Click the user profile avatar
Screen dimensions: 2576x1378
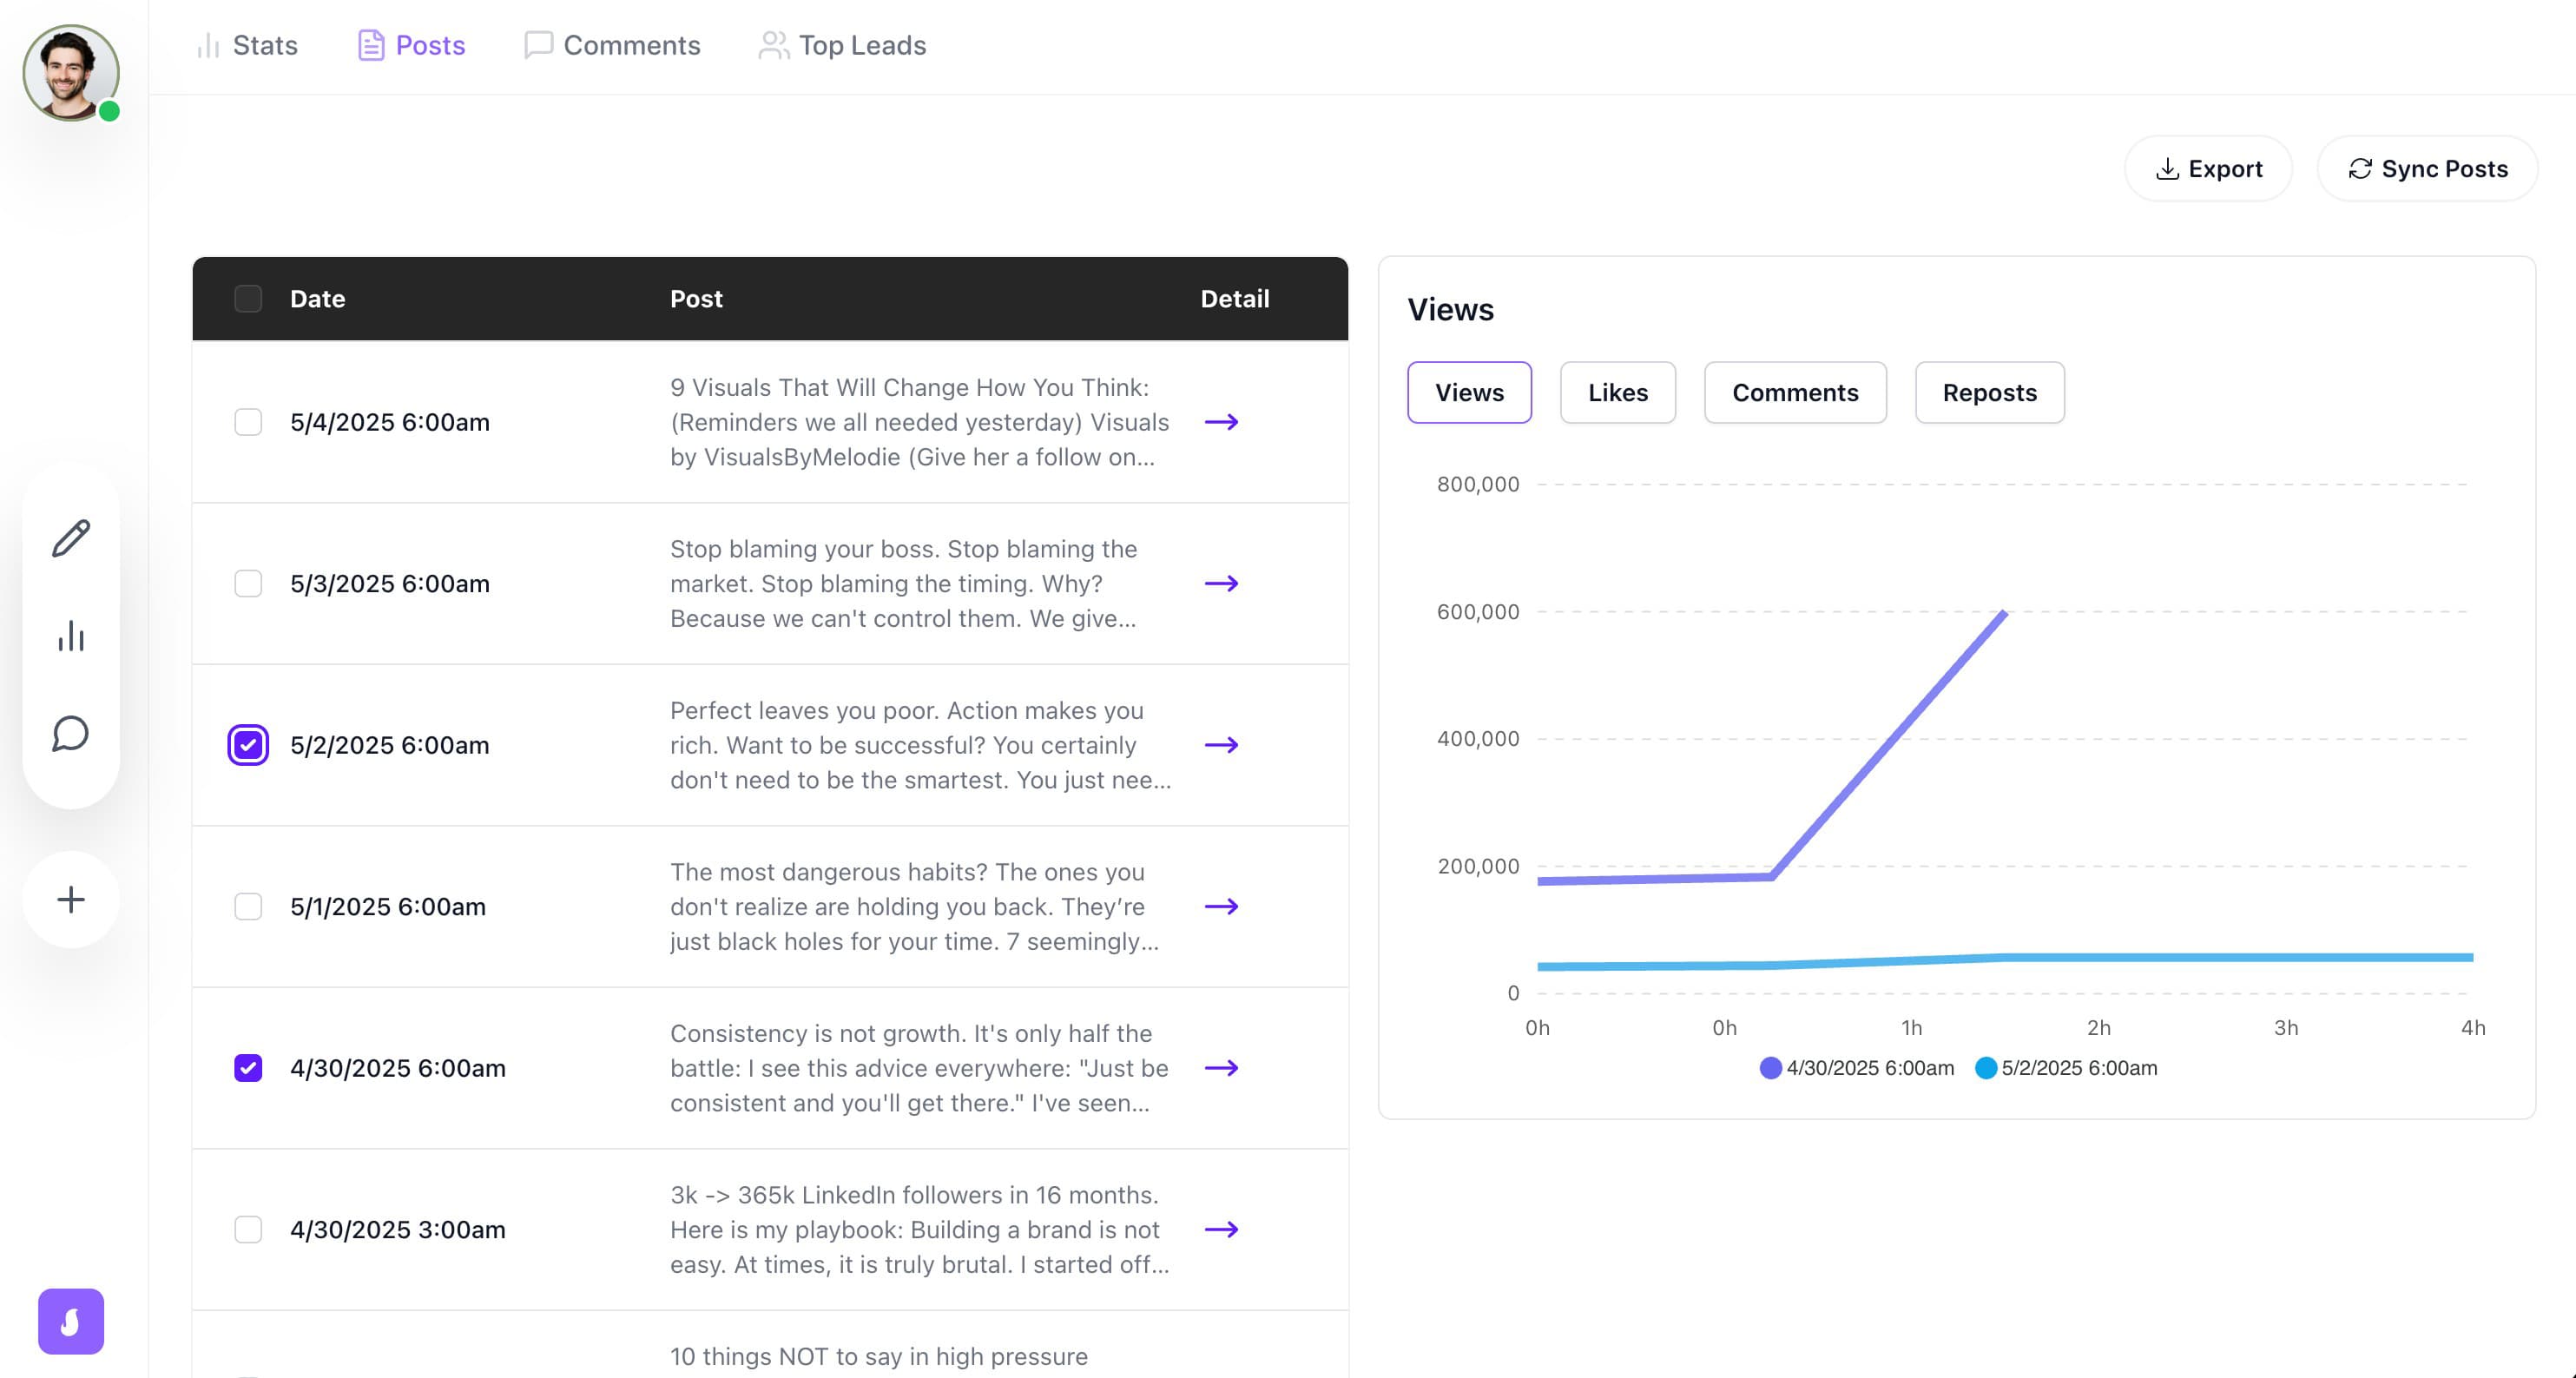[69, 73]
